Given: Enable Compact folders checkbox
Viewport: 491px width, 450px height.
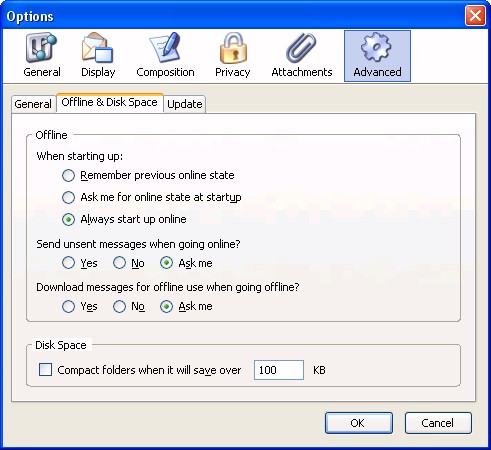Looking at the screenshot, I should [x=45, y=370].
